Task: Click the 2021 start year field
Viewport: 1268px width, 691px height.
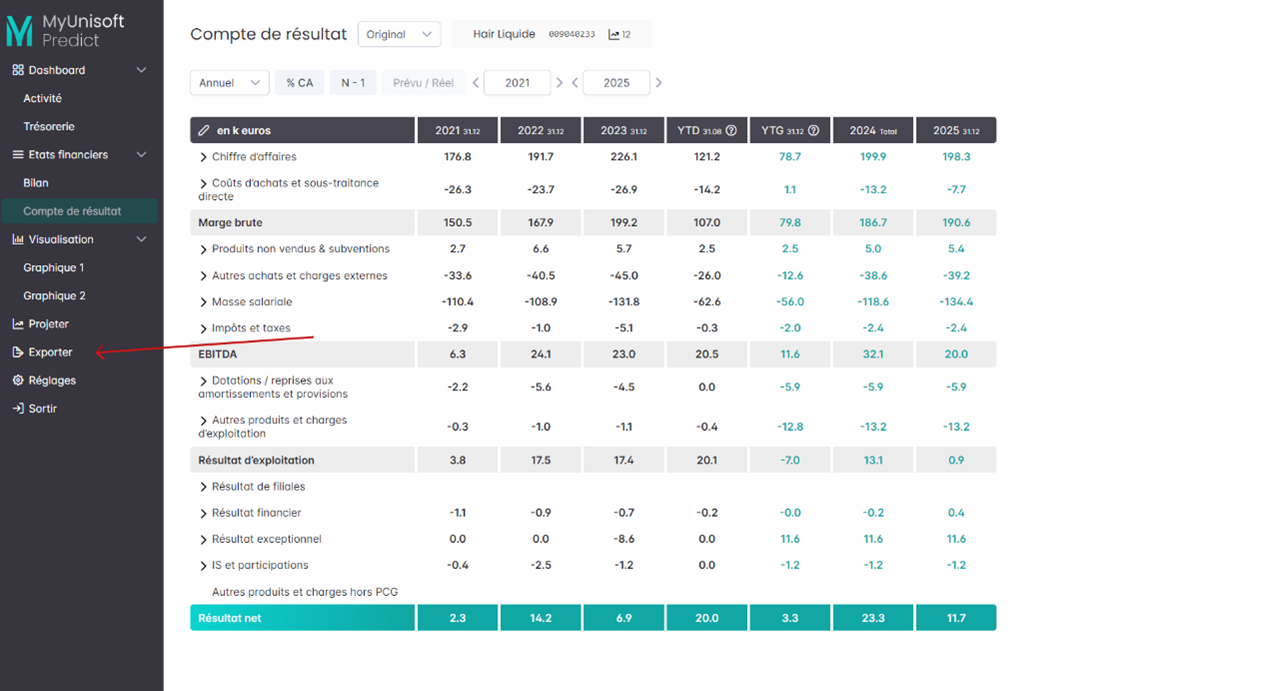Action: (517, 83)
